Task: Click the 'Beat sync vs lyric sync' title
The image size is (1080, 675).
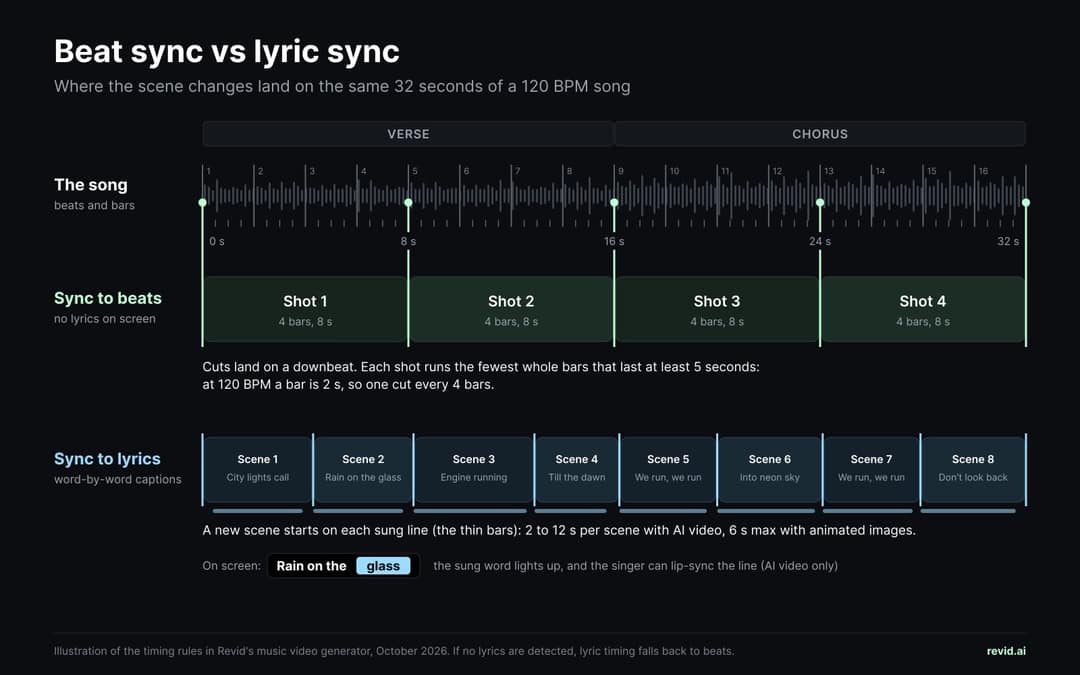Action: [227, 52]
